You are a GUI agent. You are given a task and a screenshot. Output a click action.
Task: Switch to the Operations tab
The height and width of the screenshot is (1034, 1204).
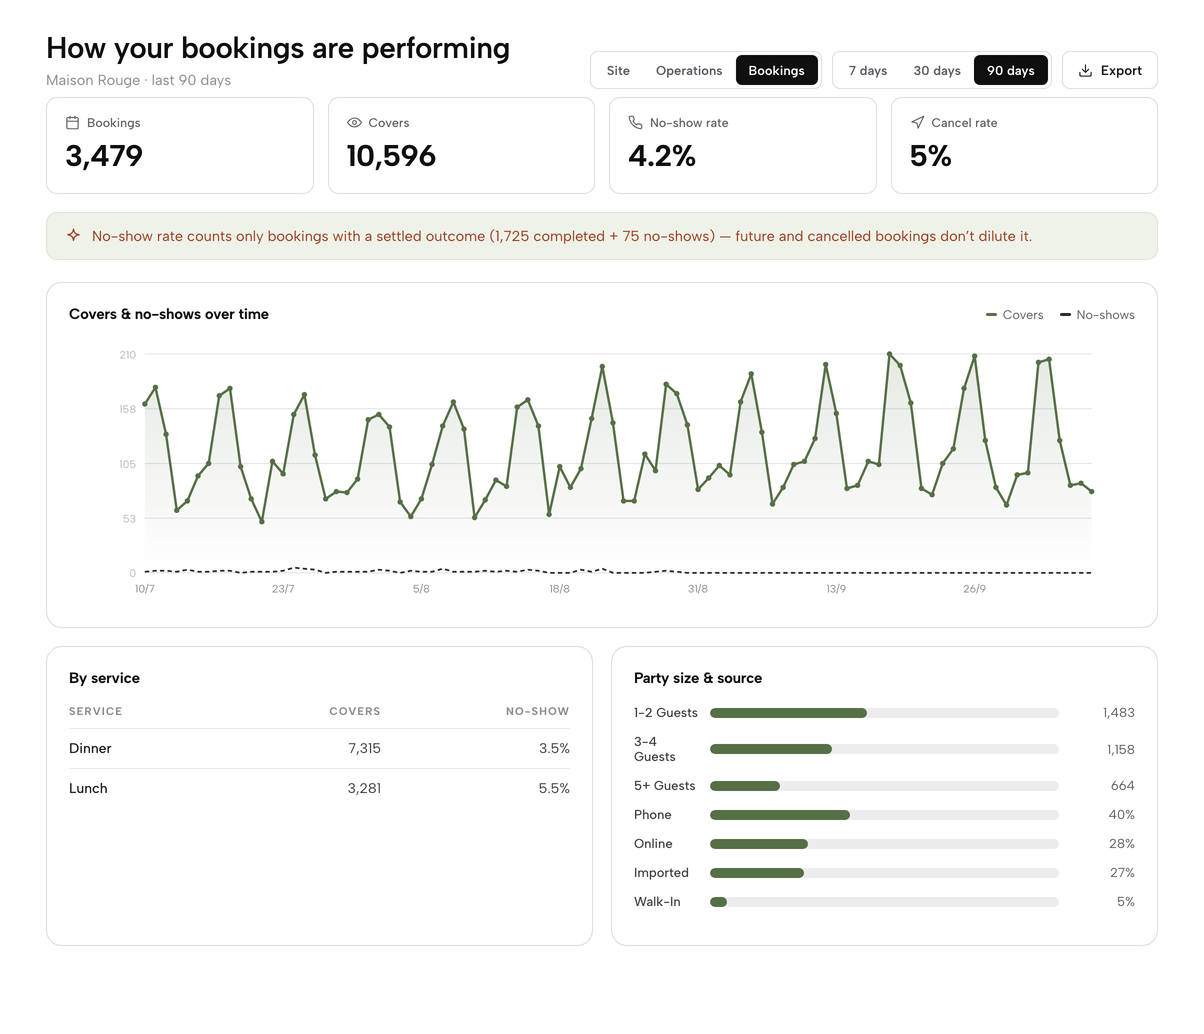click(x=689, y=71)
